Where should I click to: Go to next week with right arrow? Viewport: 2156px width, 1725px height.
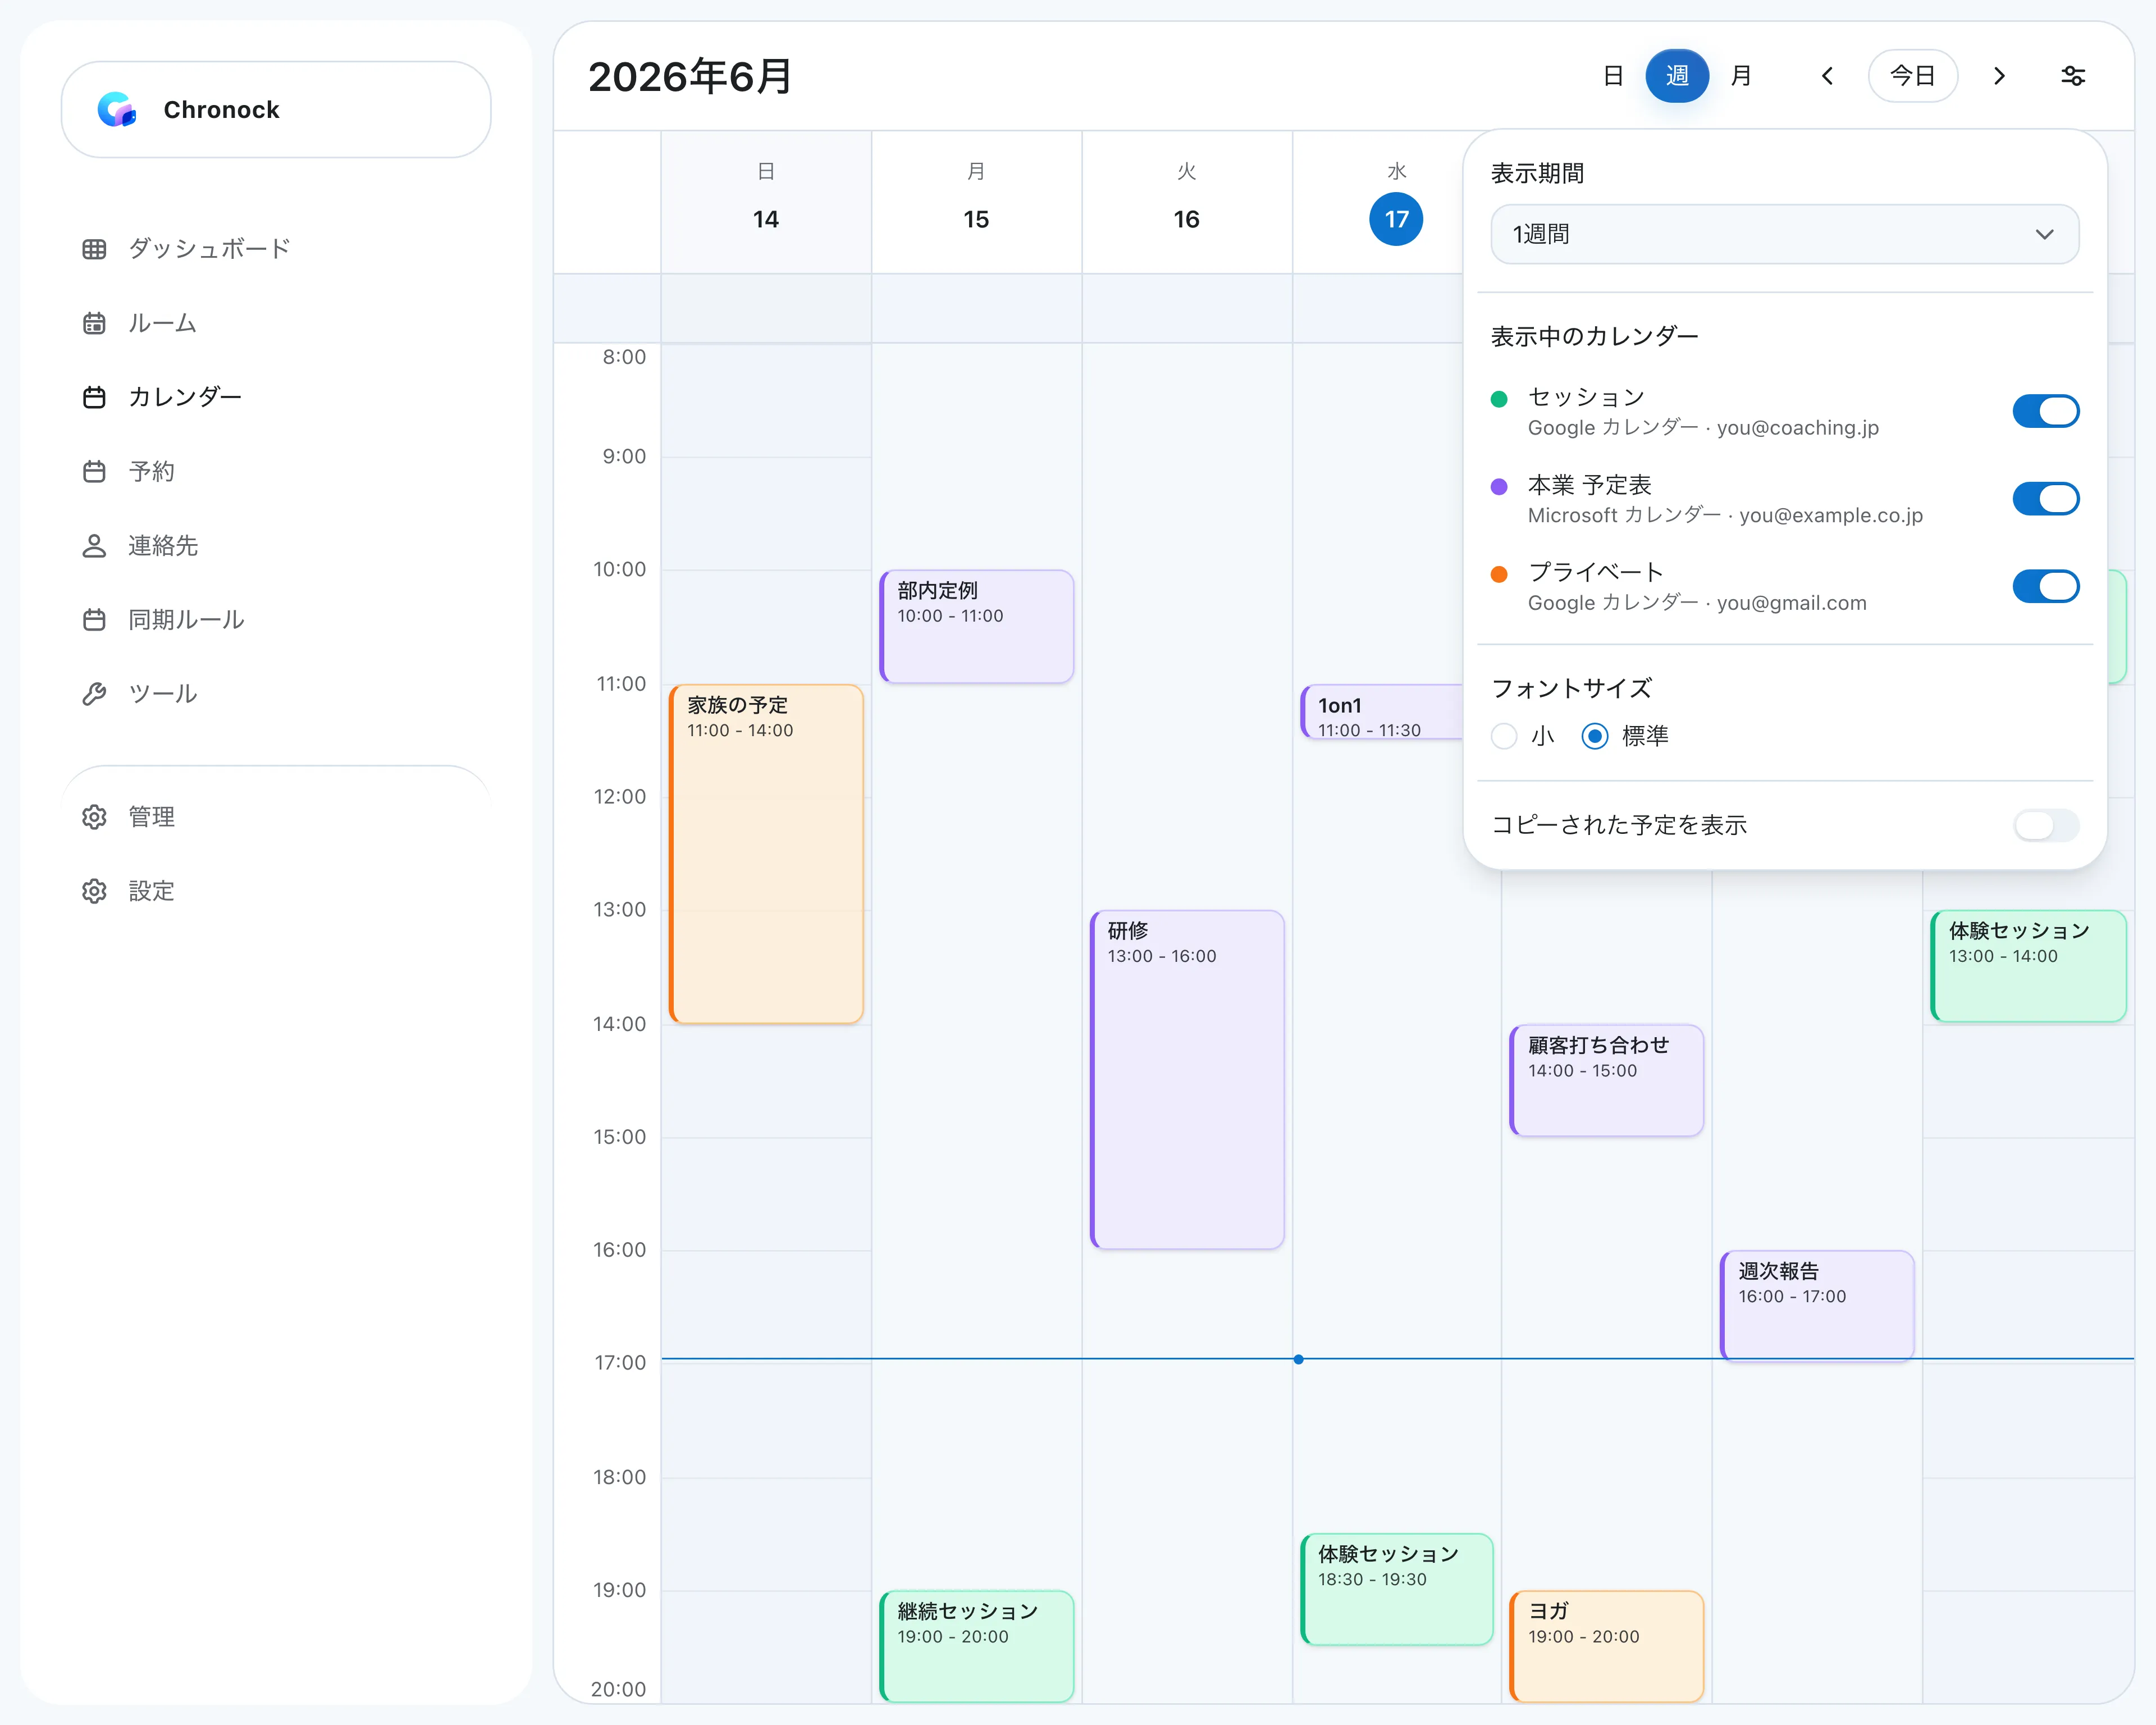coord(1999,76)
